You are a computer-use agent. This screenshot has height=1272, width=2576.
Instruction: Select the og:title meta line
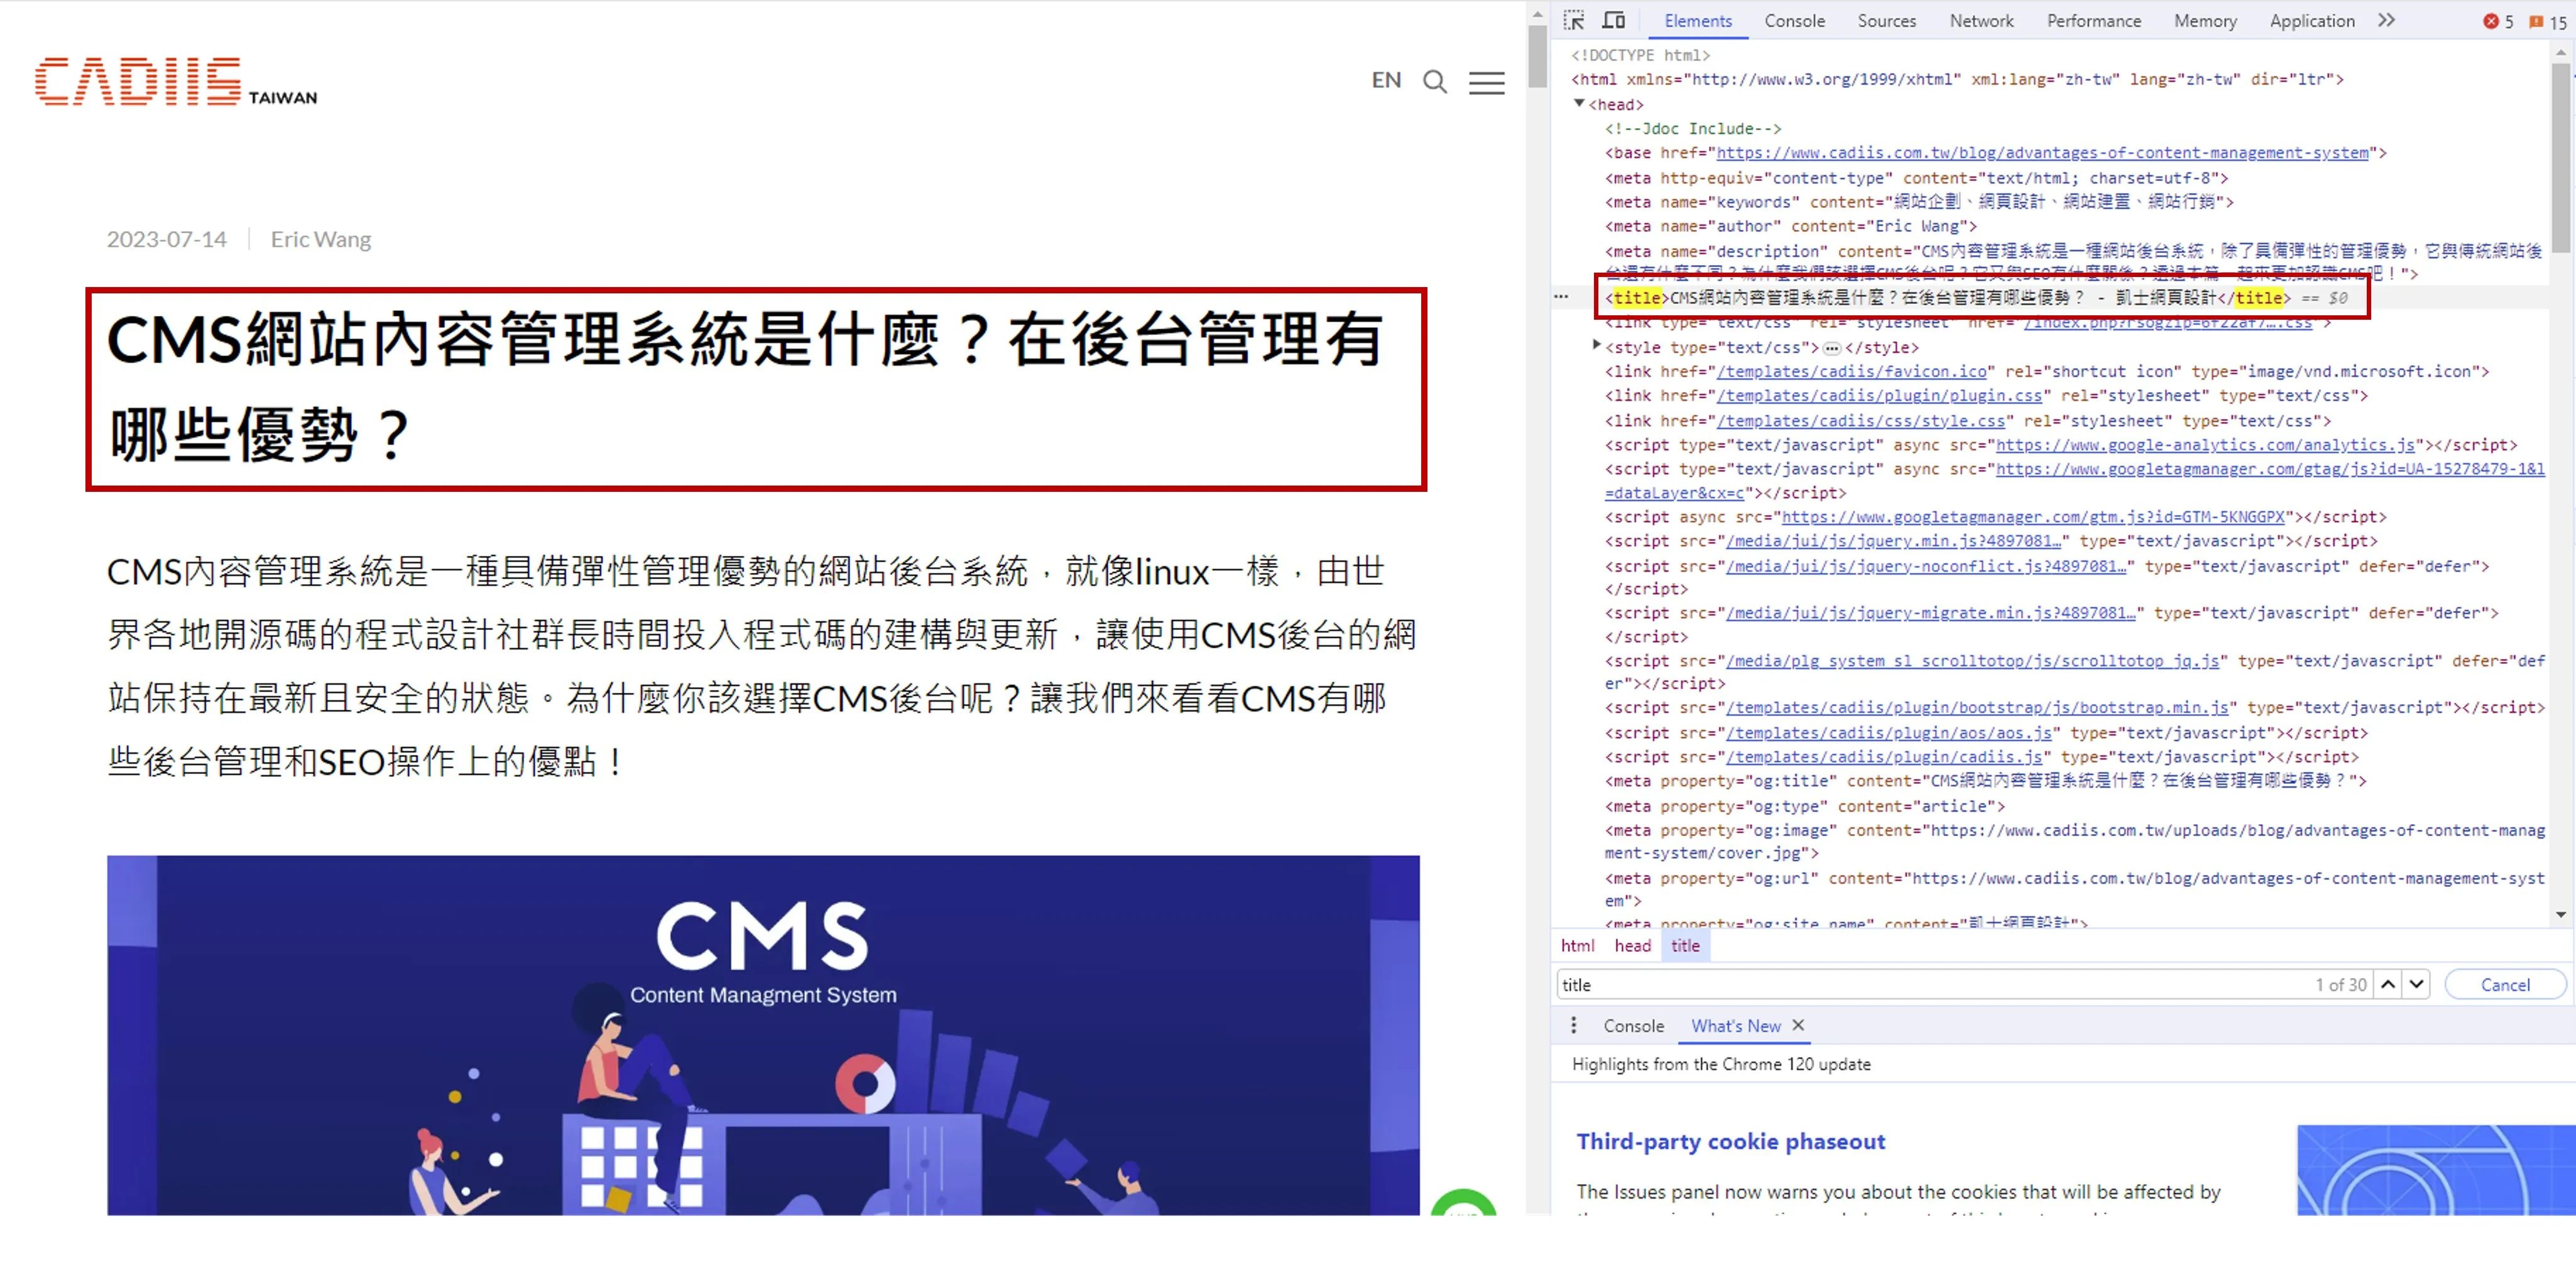click(1986, 781)
